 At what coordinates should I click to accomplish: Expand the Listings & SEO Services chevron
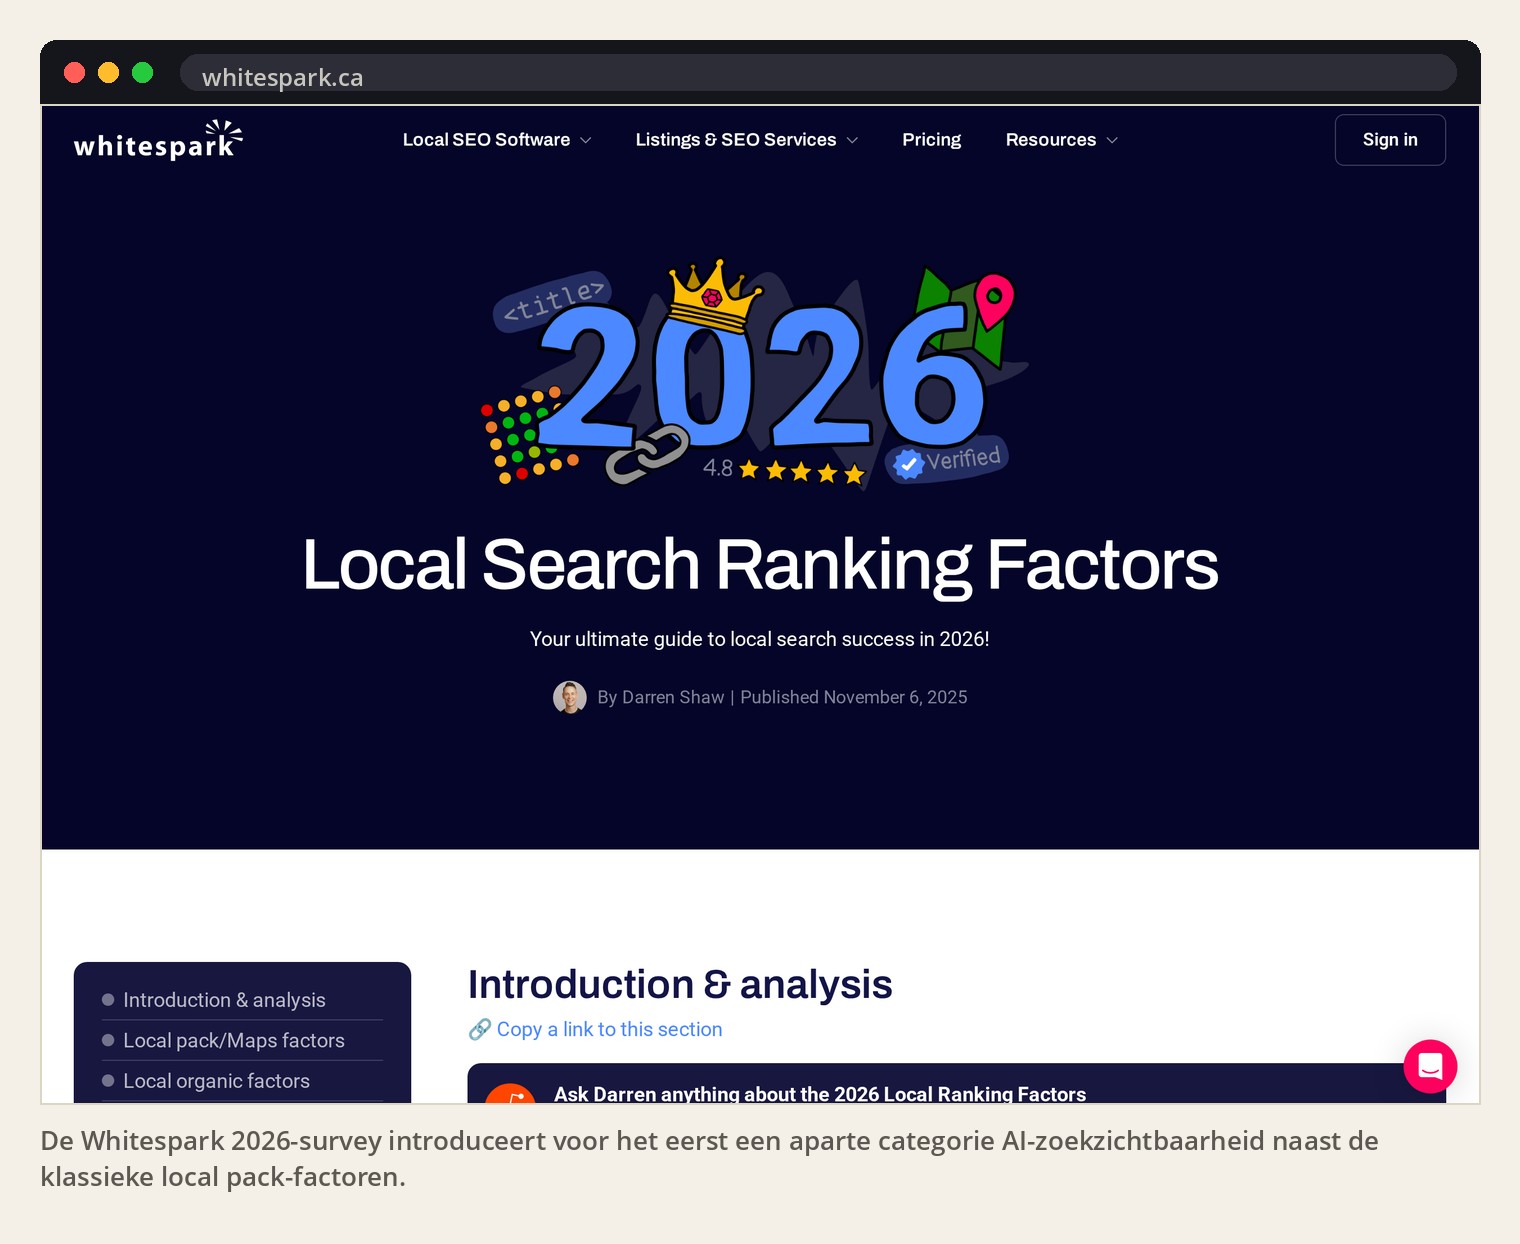point(852,140)
